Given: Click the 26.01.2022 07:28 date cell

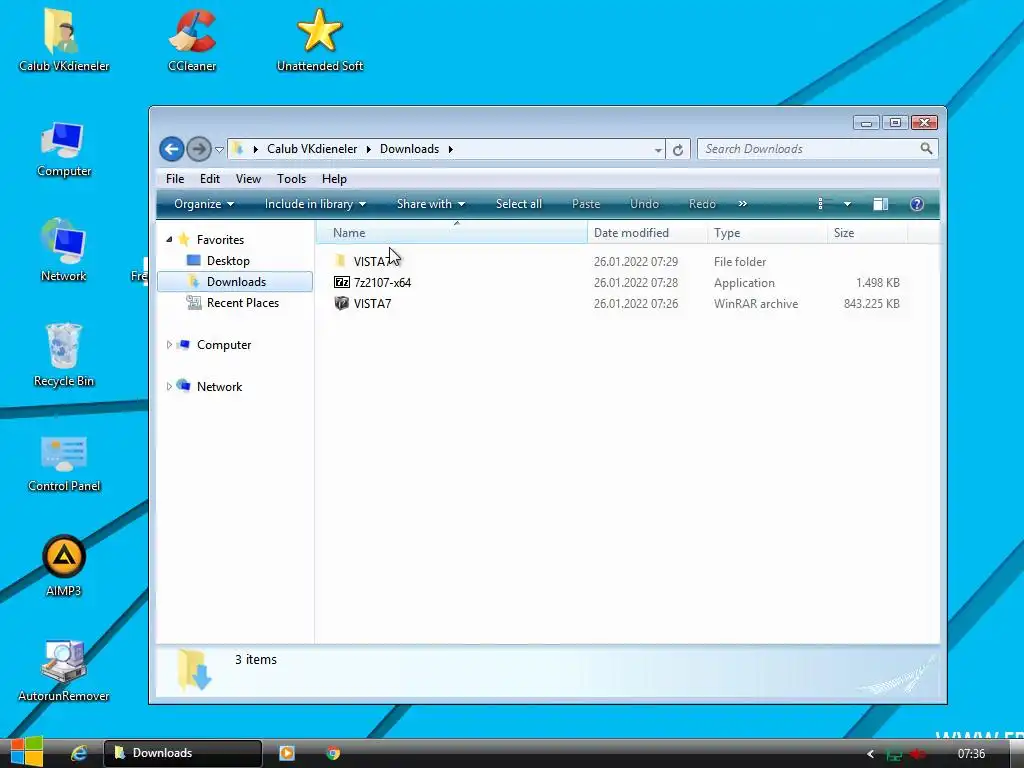Looking at the screenshot, I should pyautogui.click(x=635, y=283).
